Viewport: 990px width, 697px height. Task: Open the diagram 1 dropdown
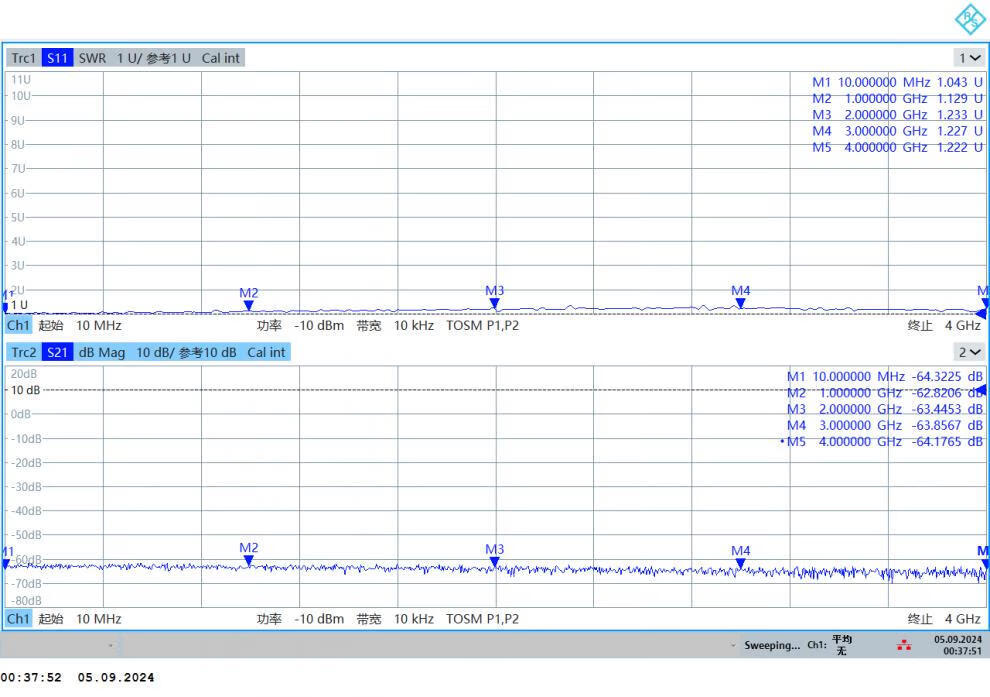click(x=969, y=58)
